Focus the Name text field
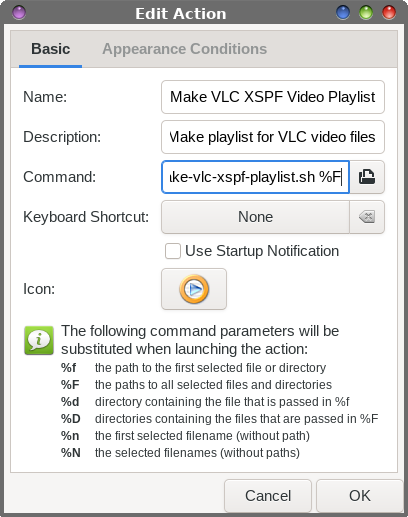 click(273, 97)
